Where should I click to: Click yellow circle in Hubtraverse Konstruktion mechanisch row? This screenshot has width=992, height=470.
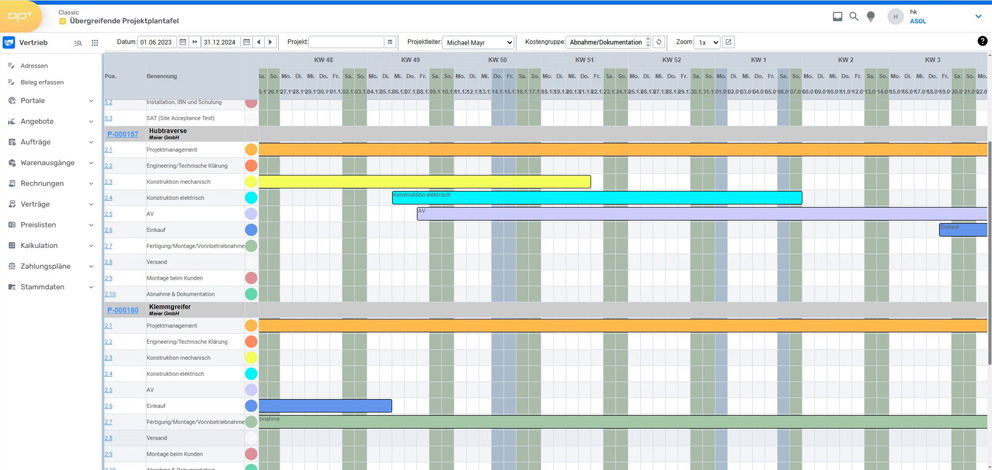[x=251, y=182]
